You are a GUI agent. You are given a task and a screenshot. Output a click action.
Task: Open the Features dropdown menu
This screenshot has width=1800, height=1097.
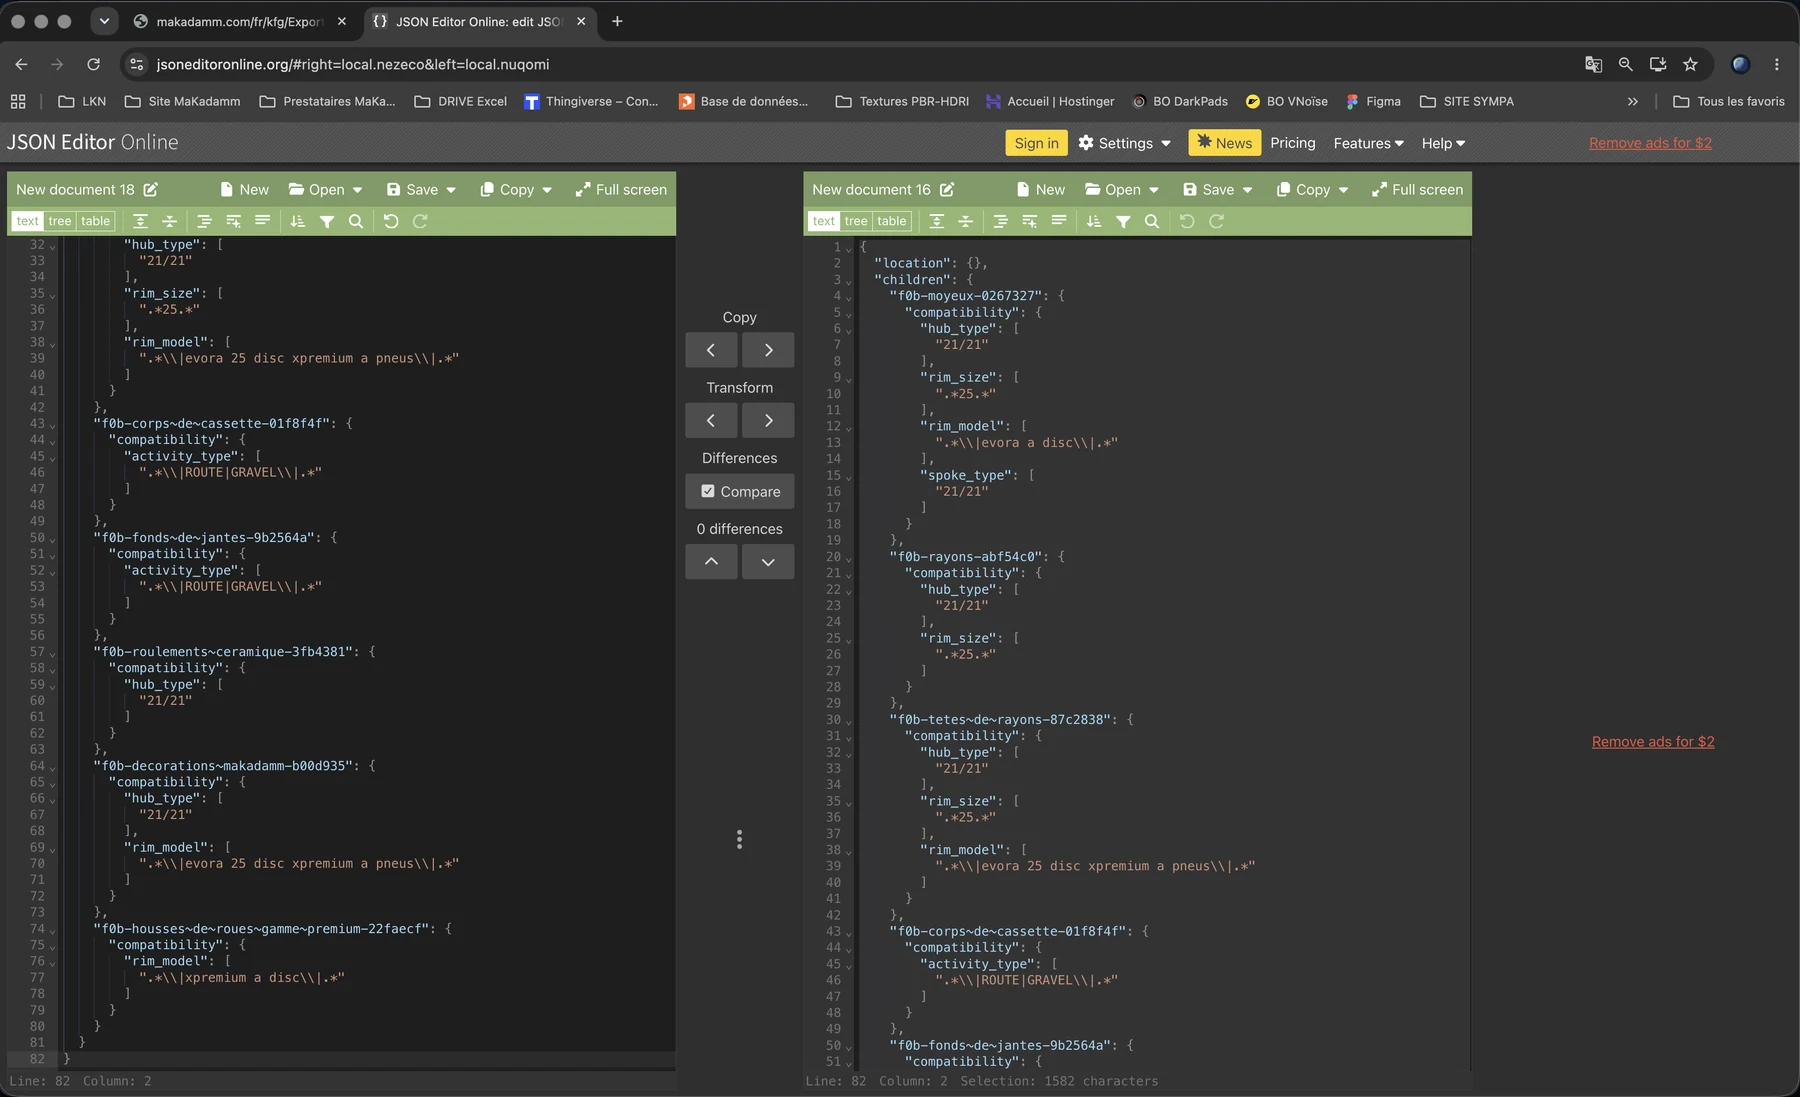coord(1368,143)
